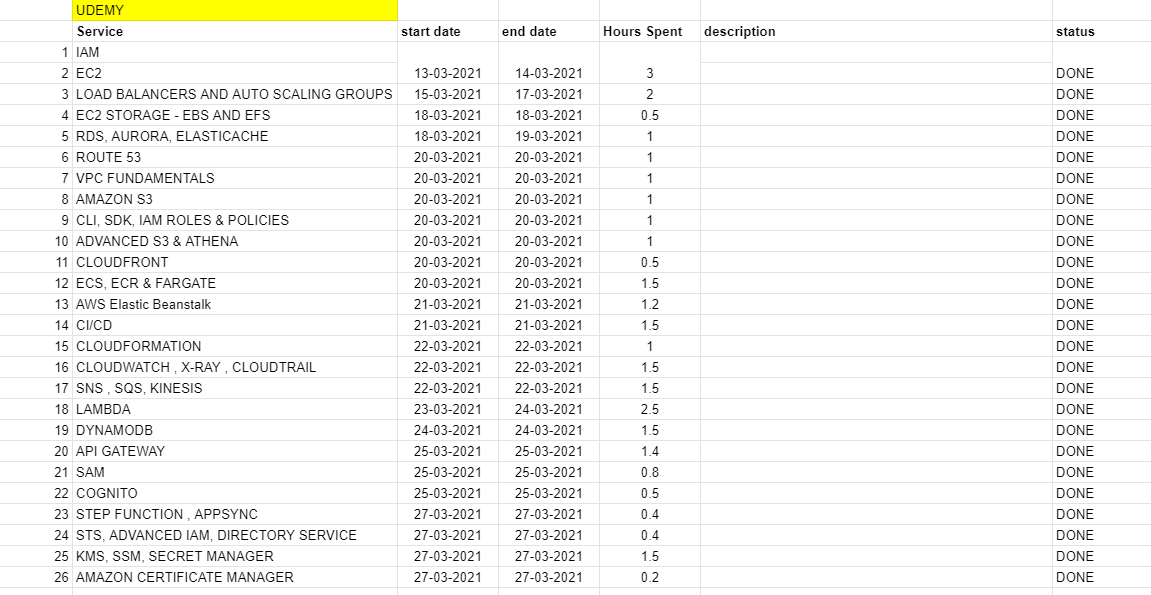
Task: Select the DYNAMODB cell
Action: point(235,431)
